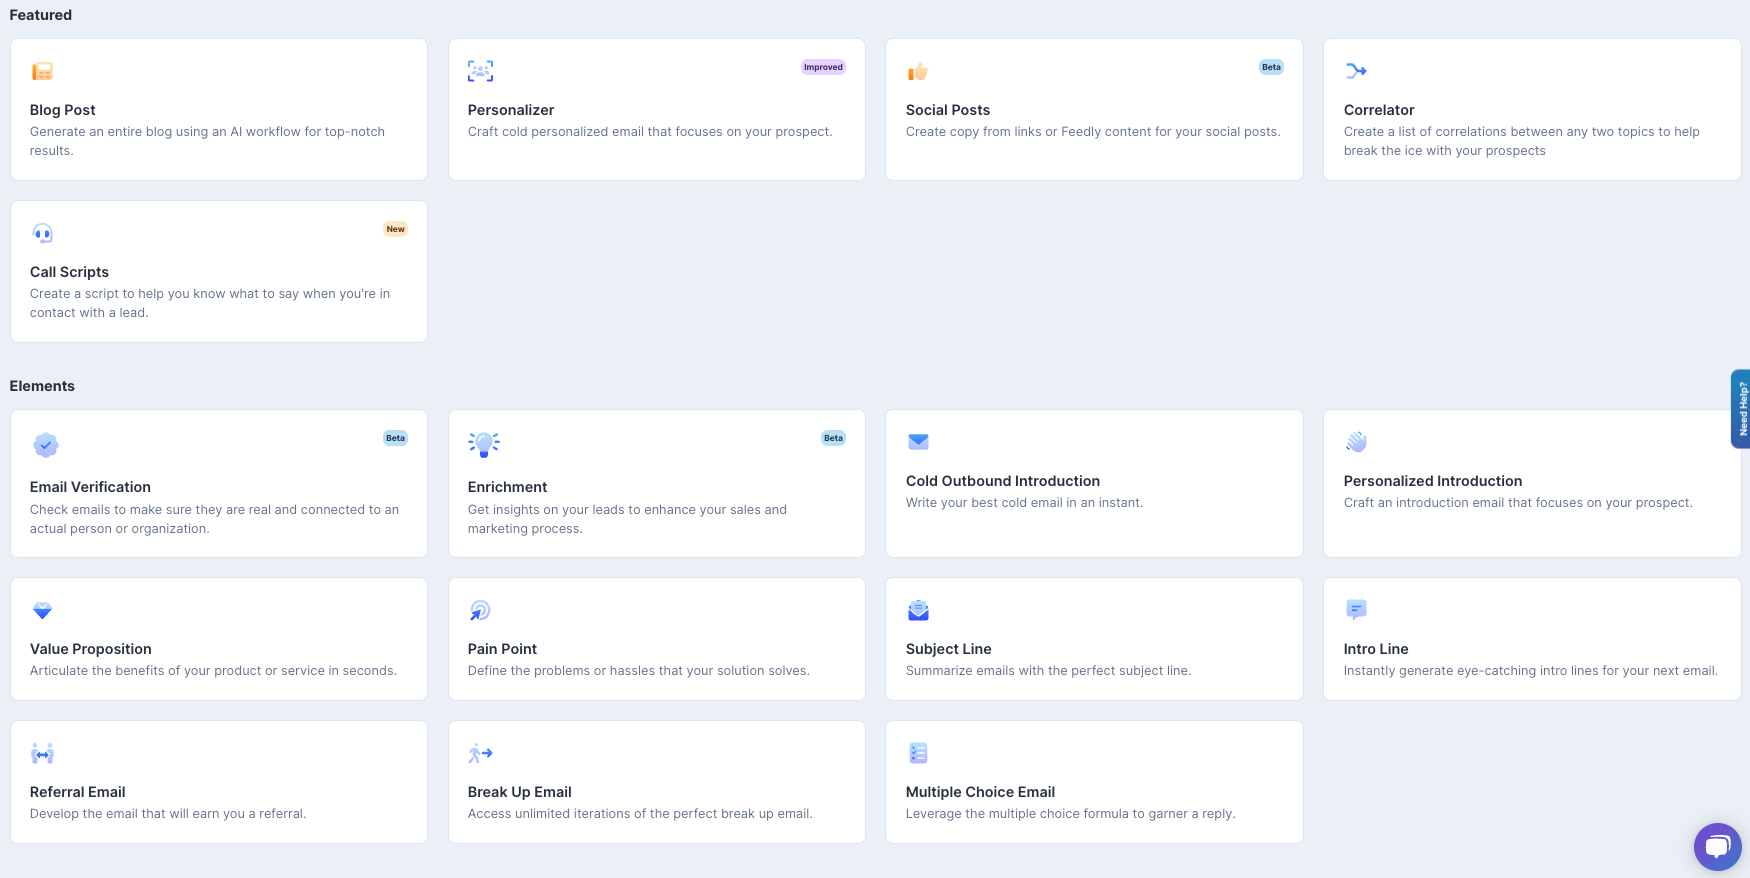Click the Correlator arrows icon
Image resolution: width=1750 pixels, height=878 pixels.
coord(1356,71)
